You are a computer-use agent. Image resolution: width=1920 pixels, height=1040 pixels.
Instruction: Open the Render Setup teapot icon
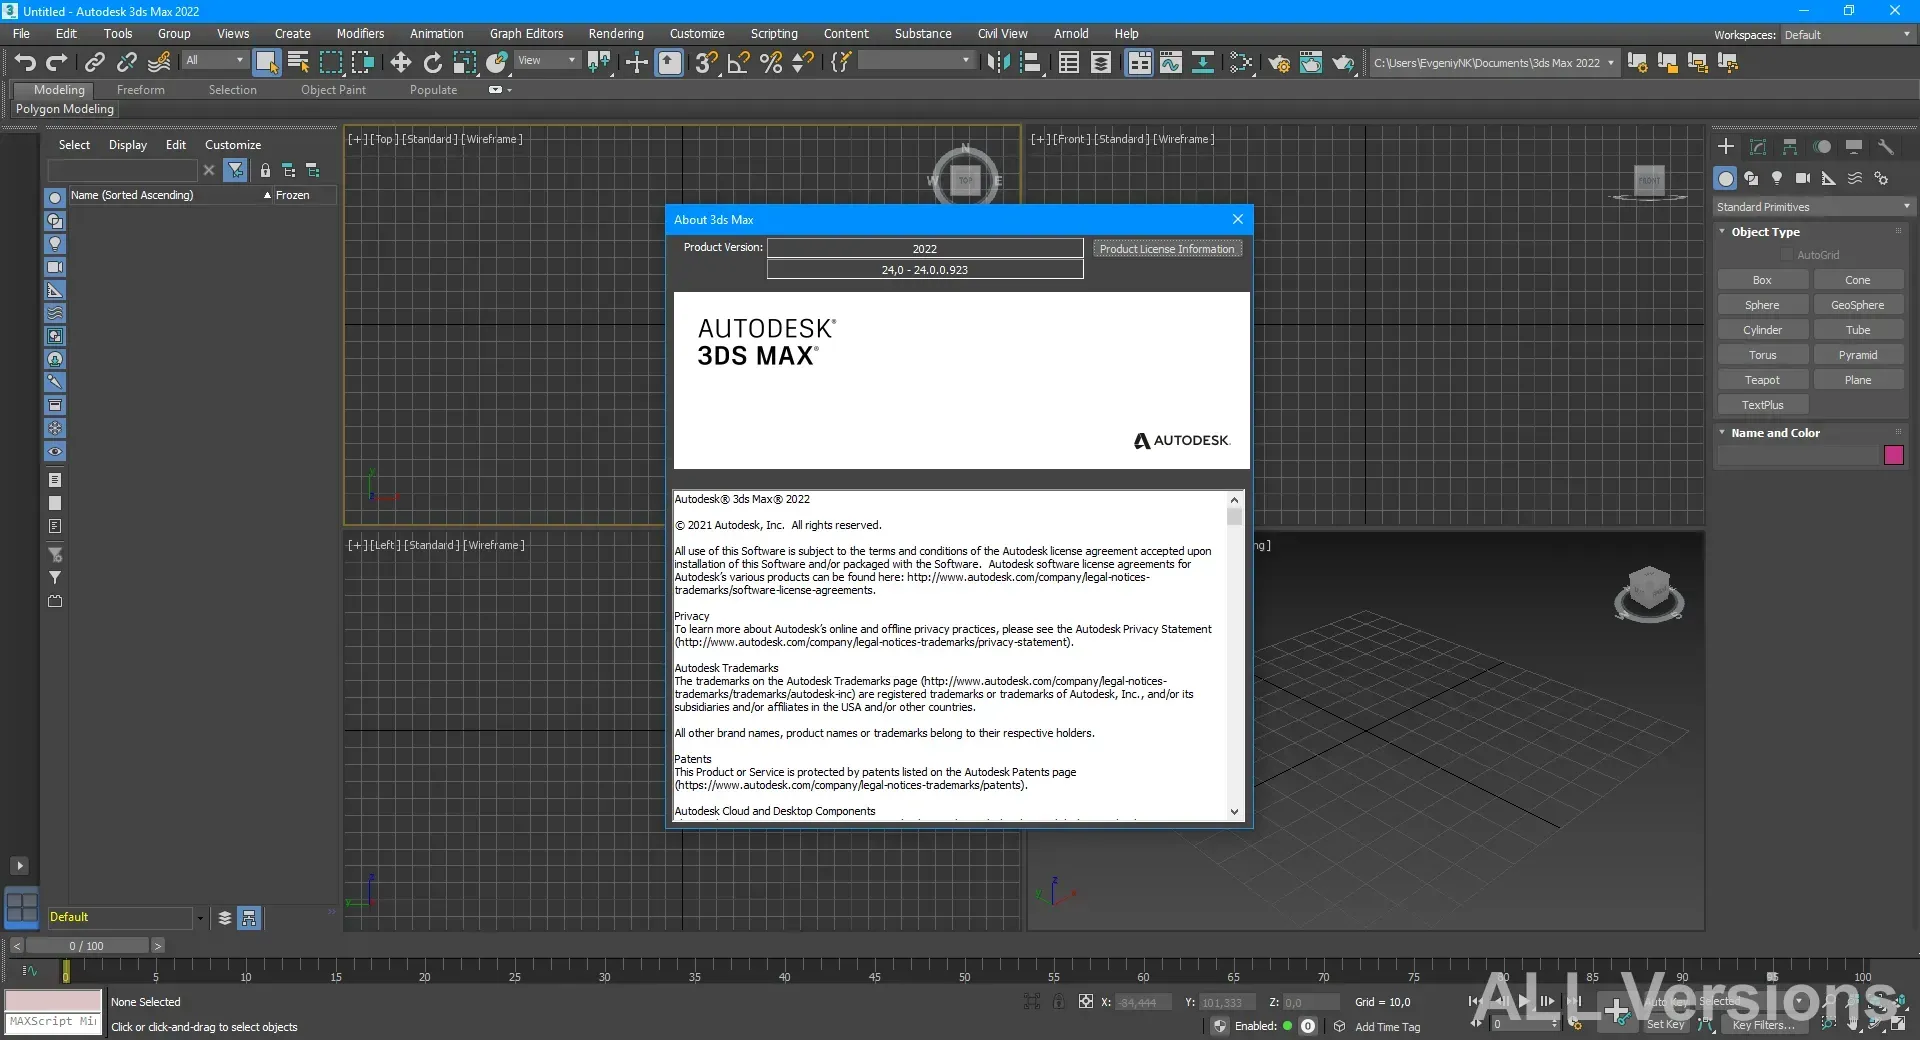(1278, 62)
